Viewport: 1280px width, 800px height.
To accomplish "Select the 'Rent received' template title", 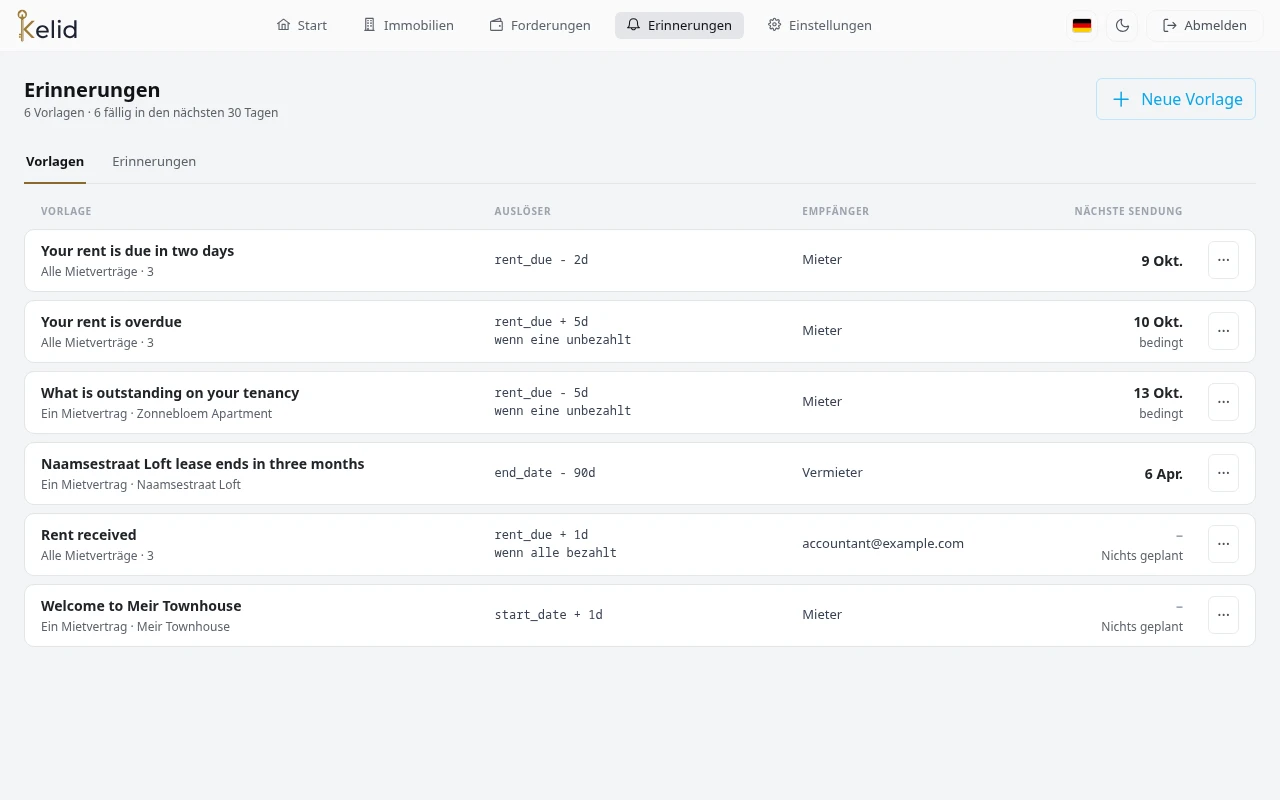I will (89, 535).
